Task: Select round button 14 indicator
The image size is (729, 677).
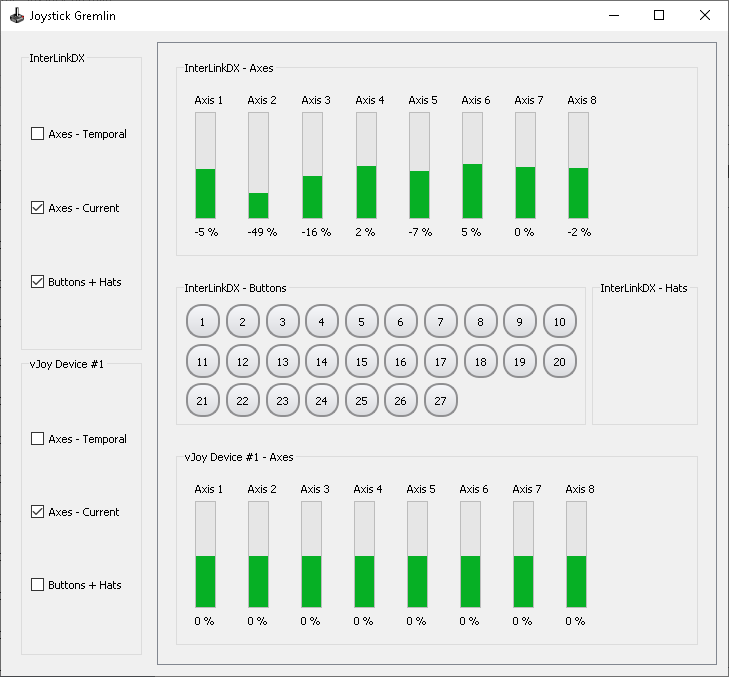Action: coord(322,361)
